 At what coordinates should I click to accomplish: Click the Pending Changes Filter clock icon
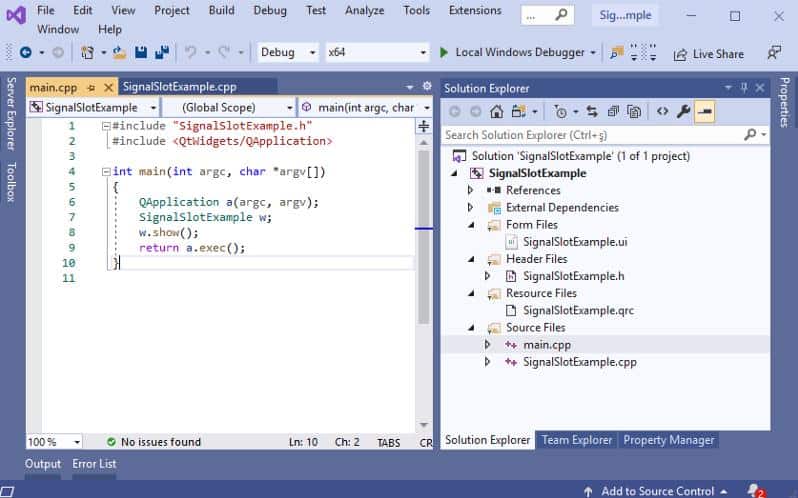coord(560,111)
